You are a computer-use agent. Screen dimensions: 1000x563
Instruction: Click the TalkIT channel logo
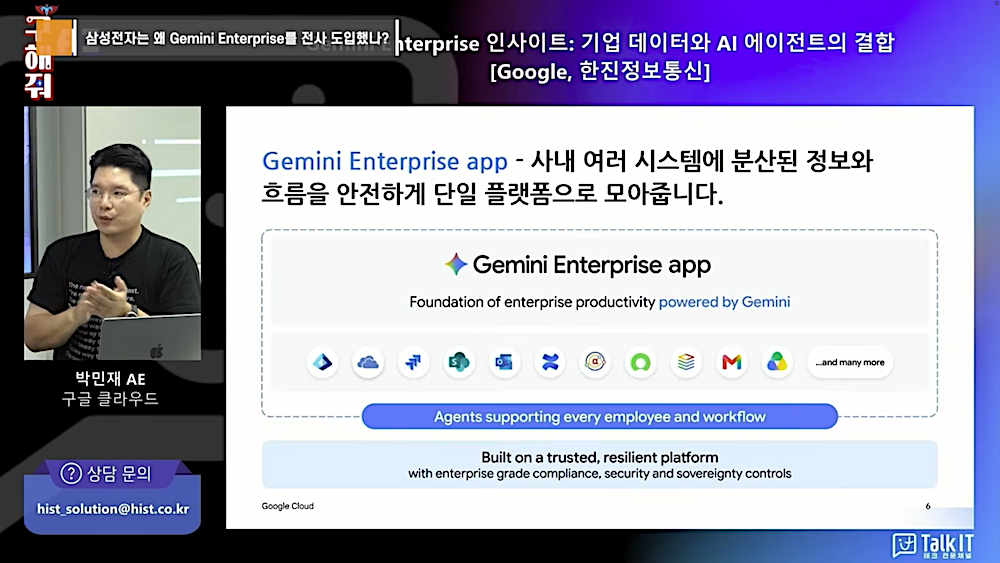tap(933, 545)
